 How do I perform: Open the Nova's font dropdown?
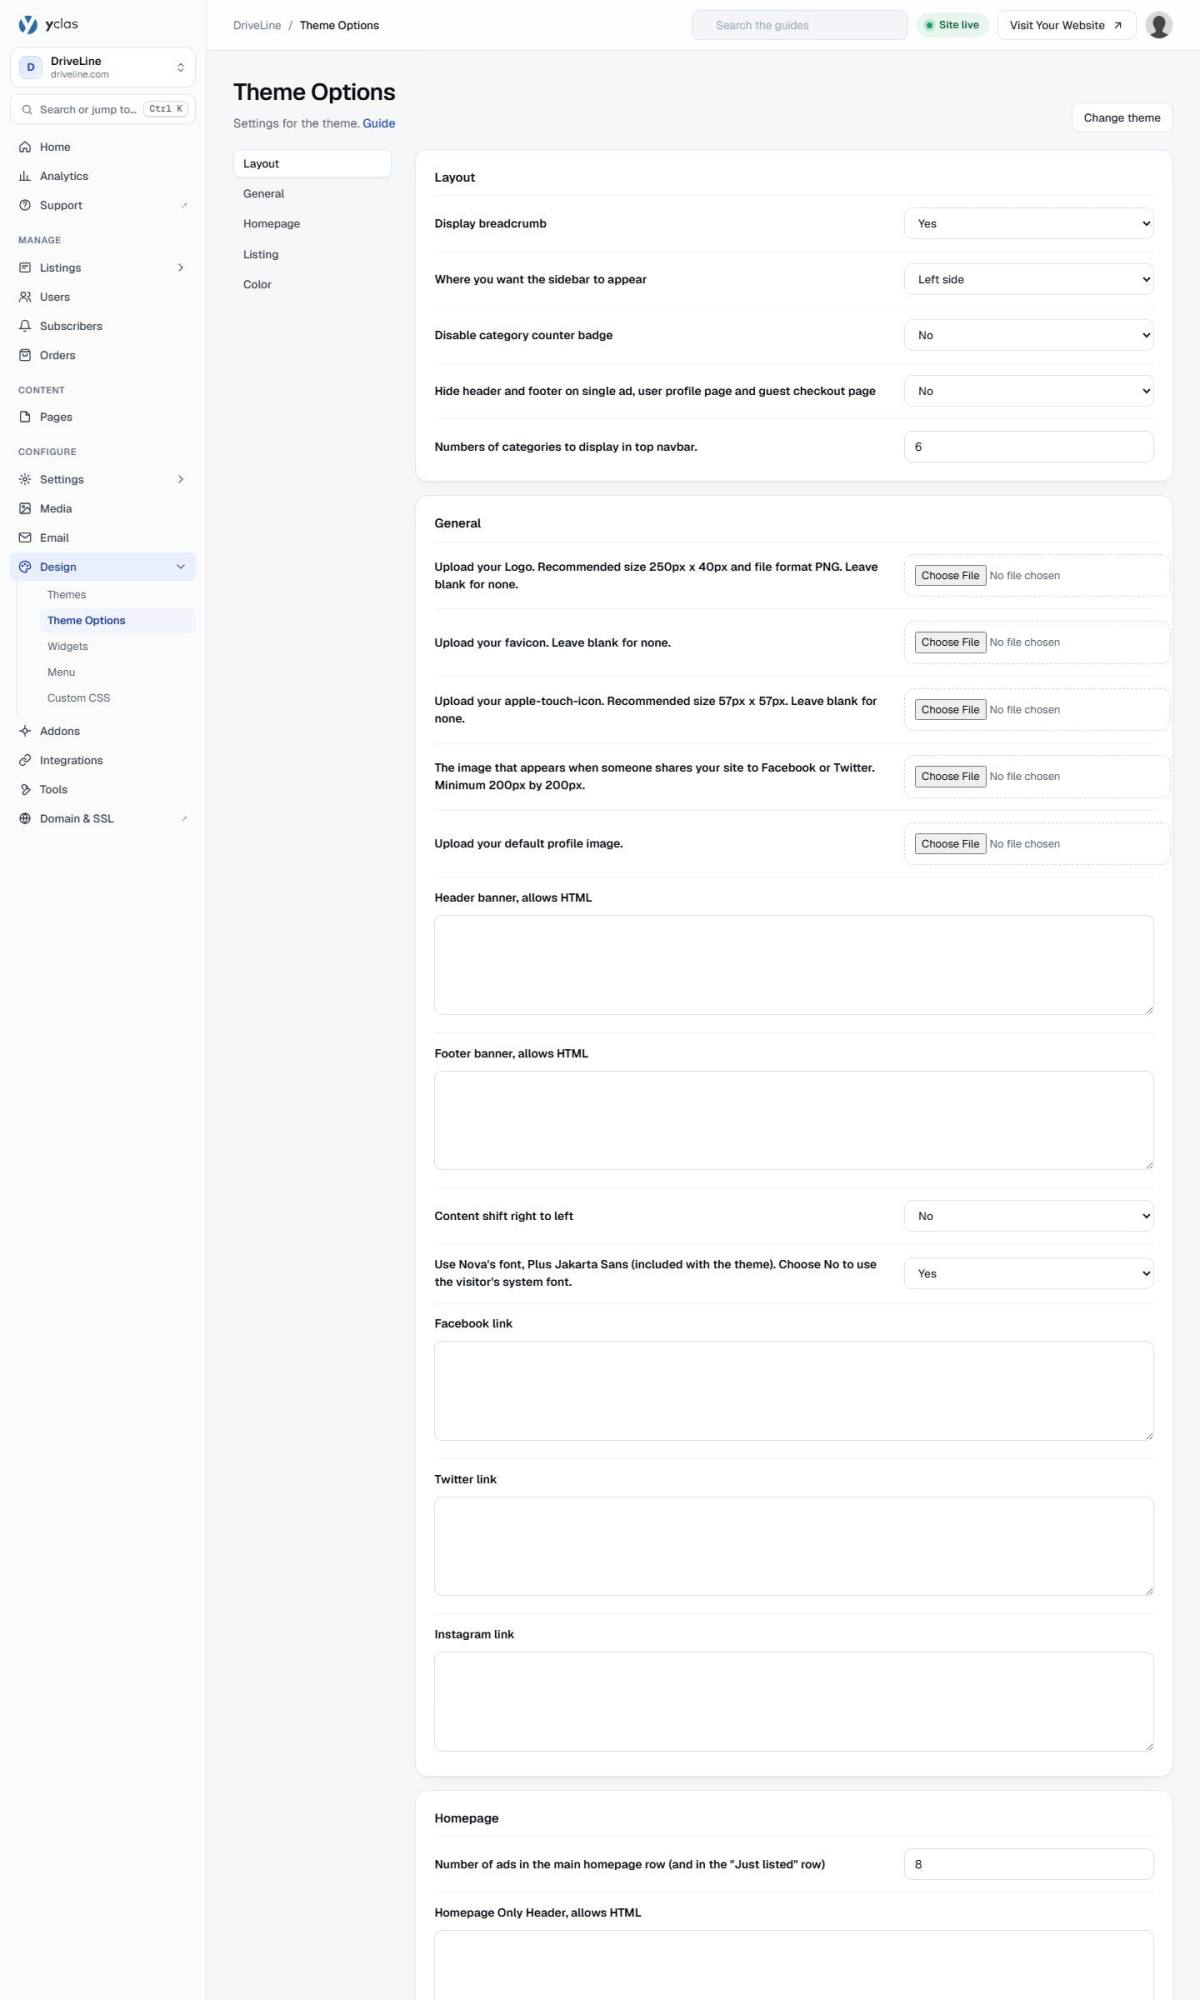[1028, 1274]
